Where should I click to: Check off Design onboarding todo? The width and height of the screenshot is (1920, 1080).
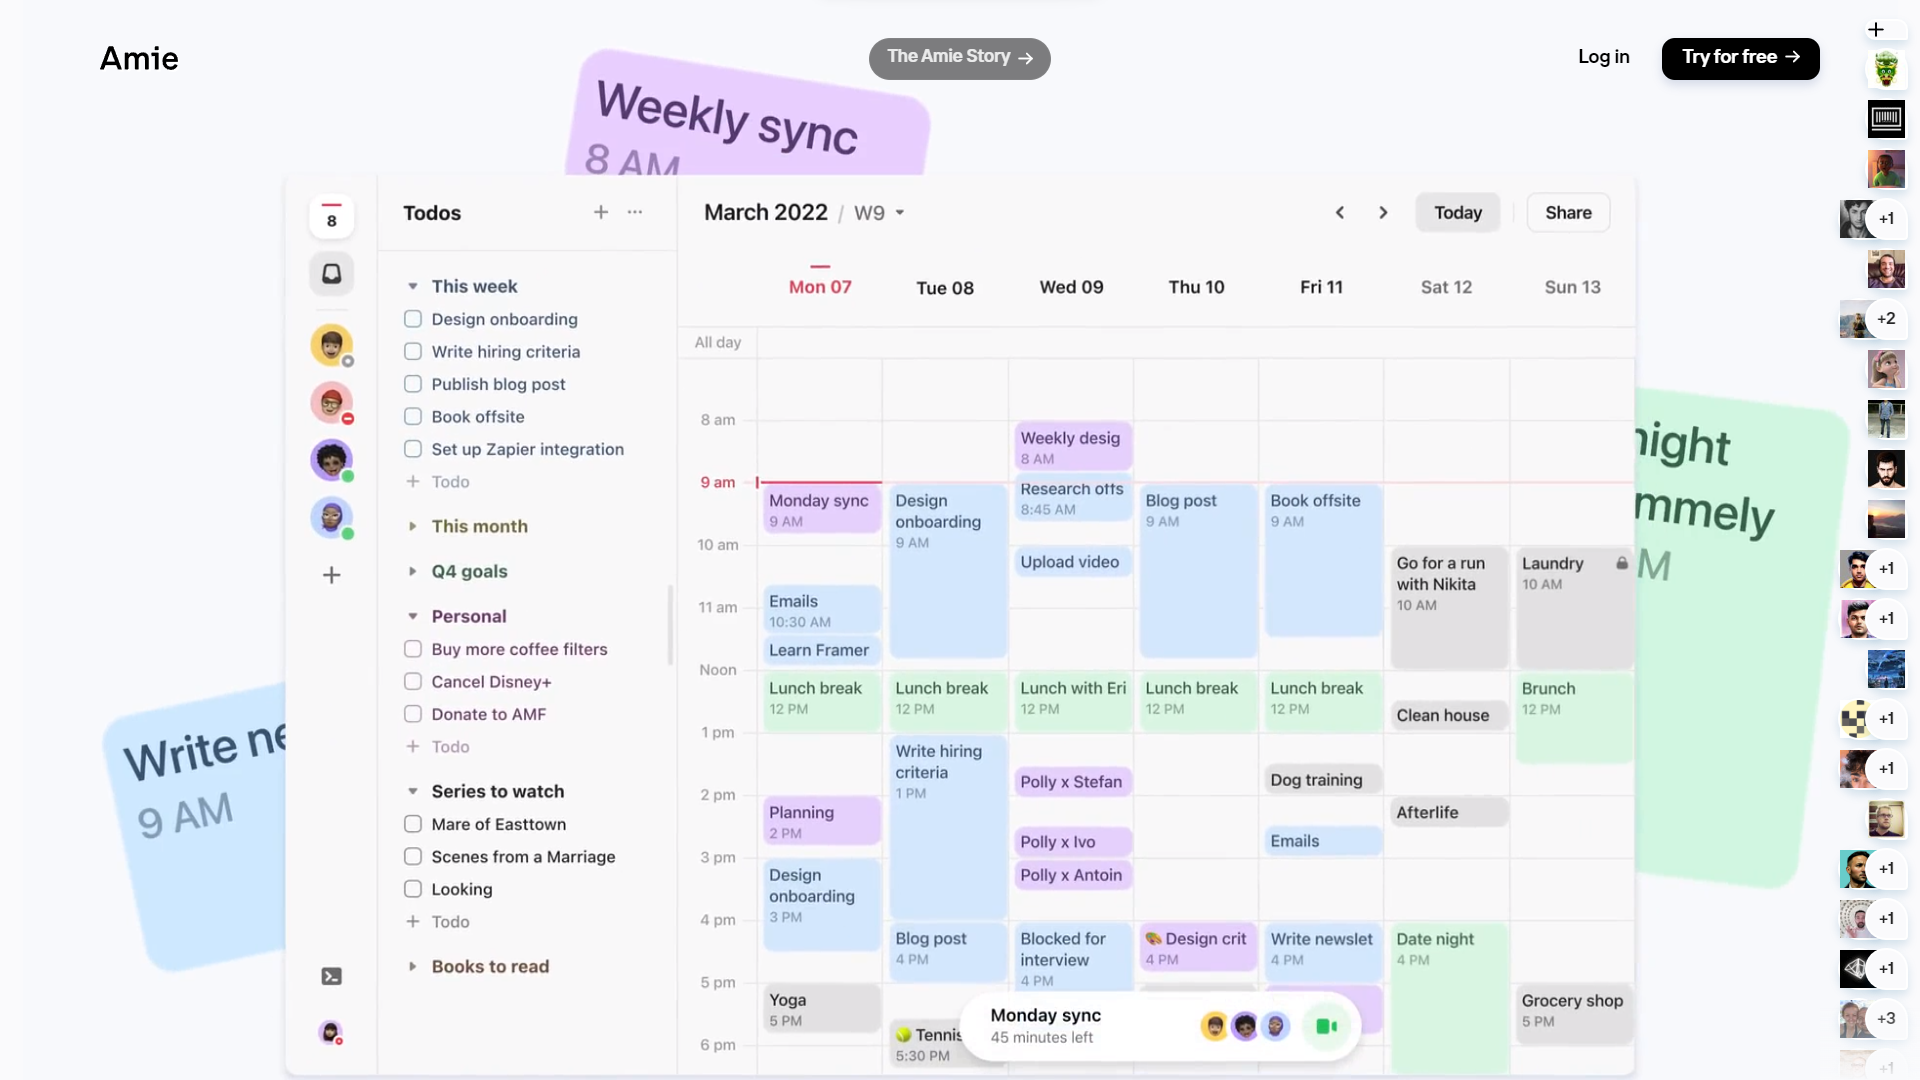coord(413,319)
